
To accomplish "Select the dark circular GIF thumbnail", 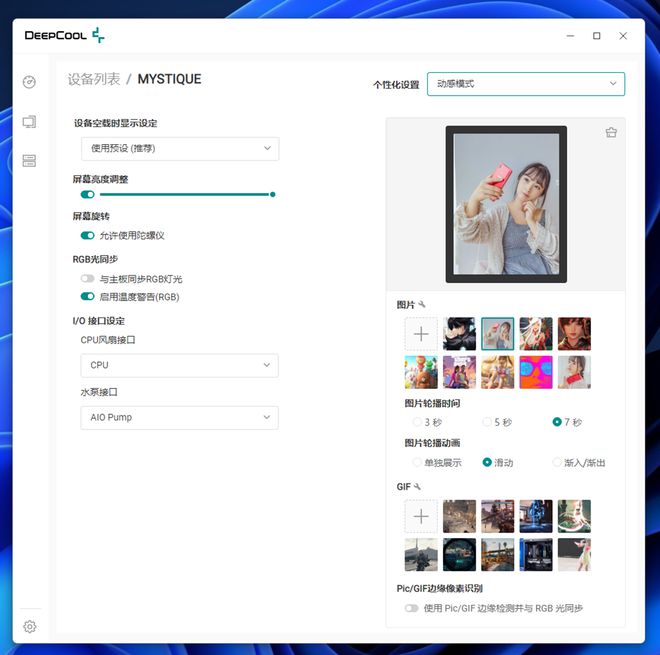I will click(x=459, y=554).
